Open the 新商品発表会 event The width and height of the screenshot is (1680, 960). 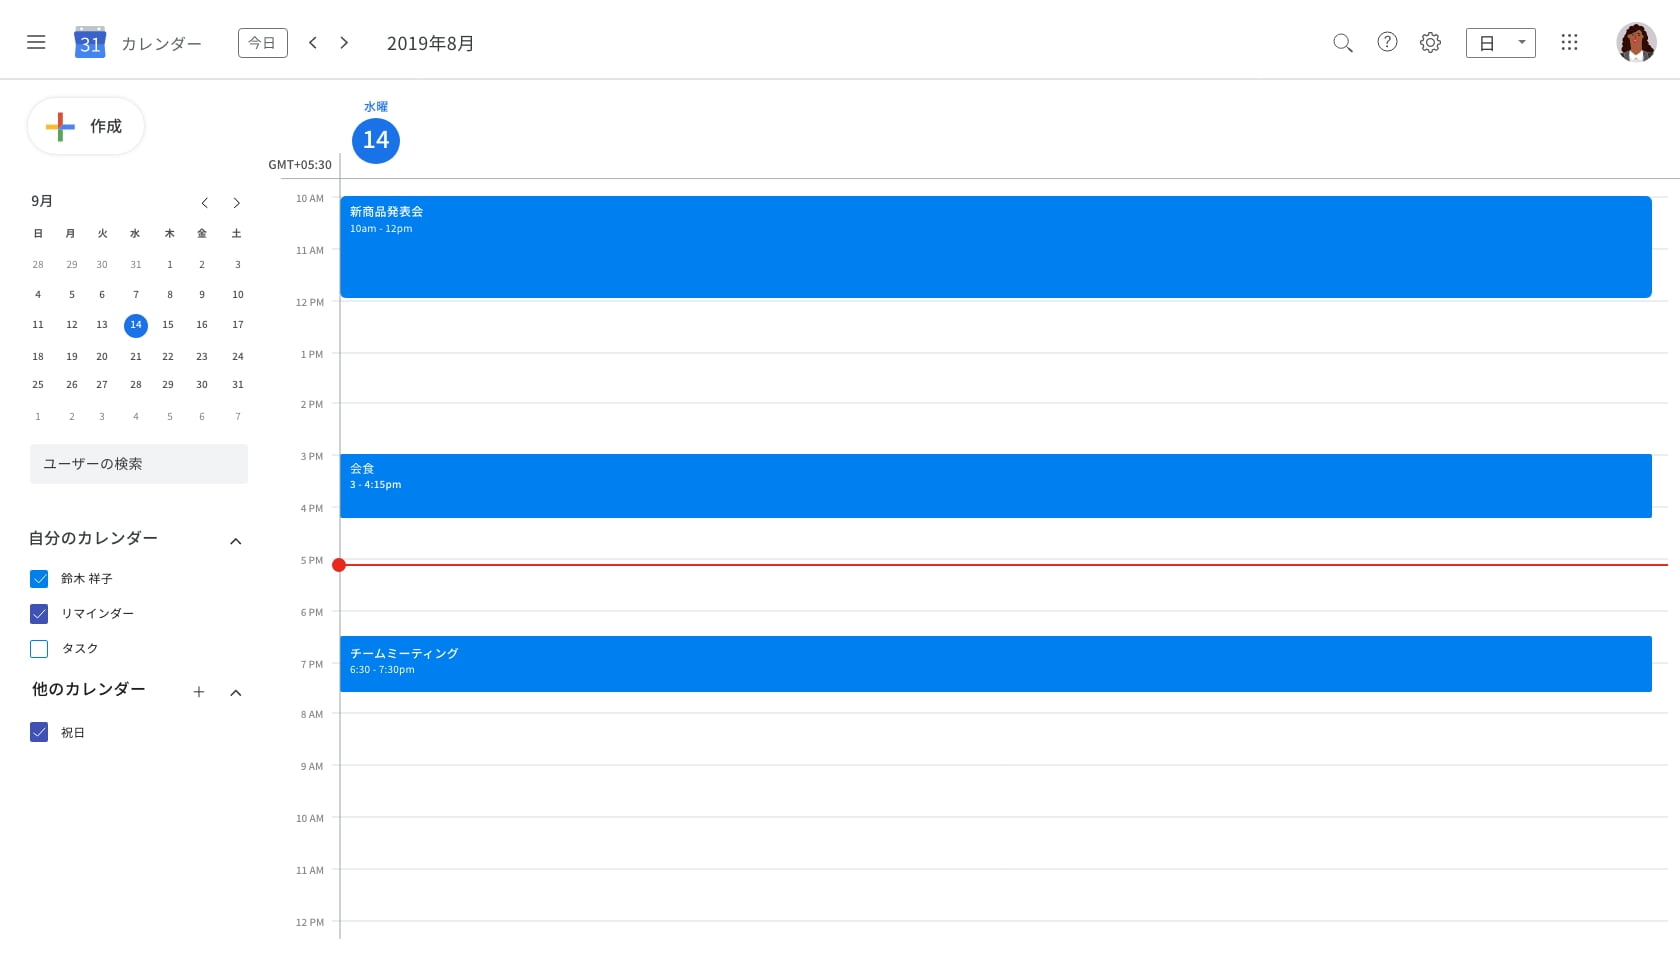pos(996,247)
